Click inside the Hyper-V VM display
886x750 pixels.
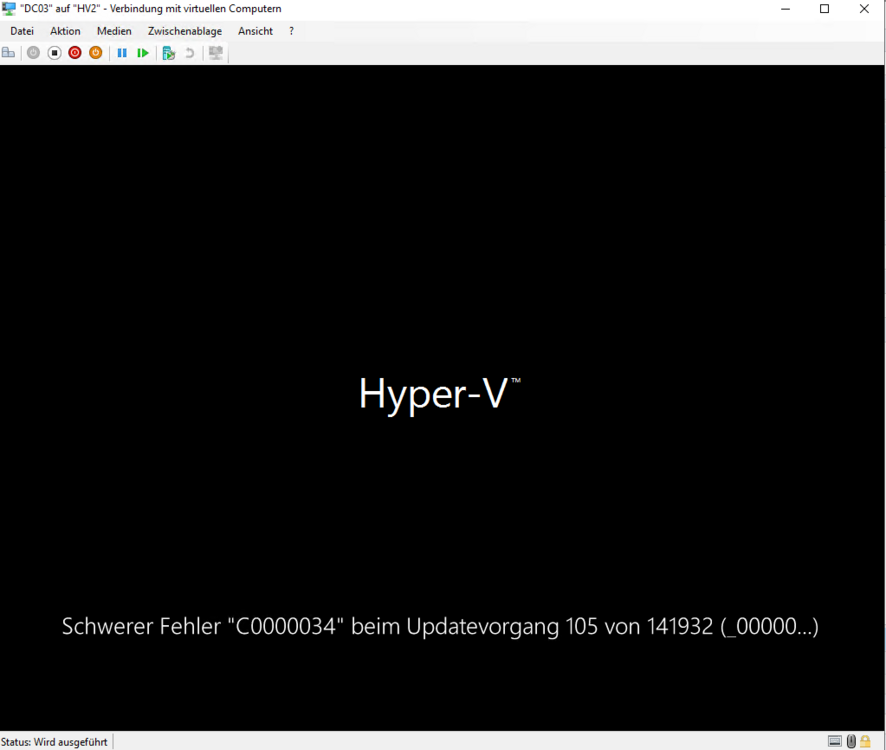coord(440,300)
